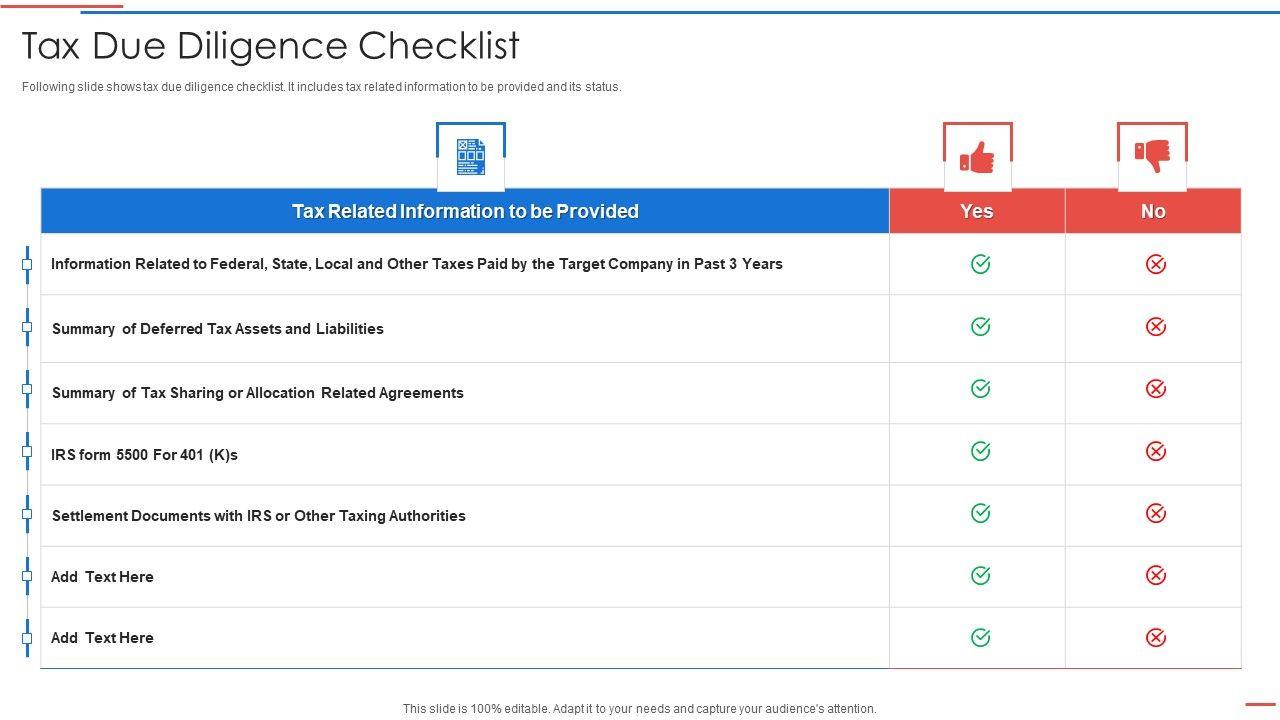
Task: Click the blue checklist document icon
Action: click(470, 157)
